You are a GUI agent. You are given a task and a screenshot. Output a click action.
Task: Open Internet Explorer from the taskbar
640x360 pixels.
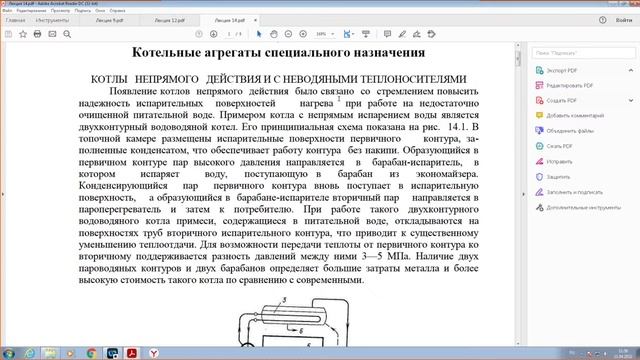29,353
